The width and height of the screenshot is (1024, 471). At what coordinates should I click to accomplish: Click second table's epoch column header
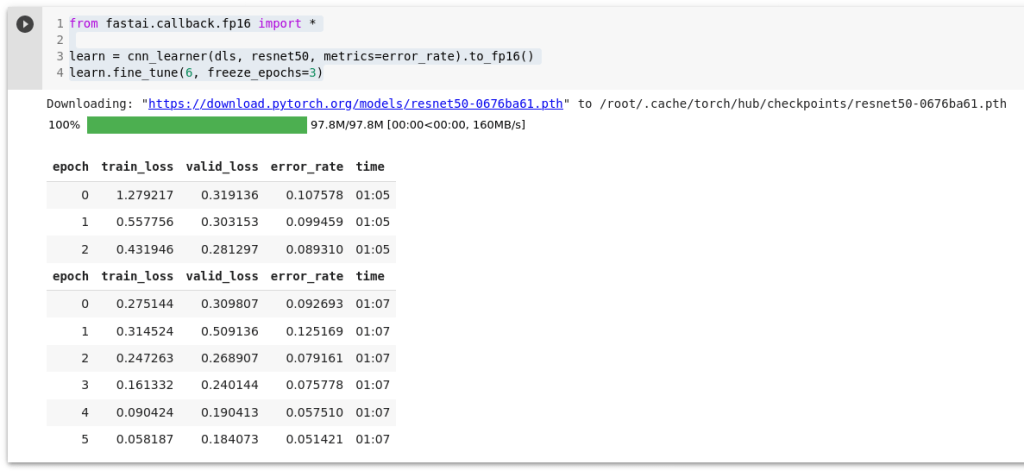[70, 276]
